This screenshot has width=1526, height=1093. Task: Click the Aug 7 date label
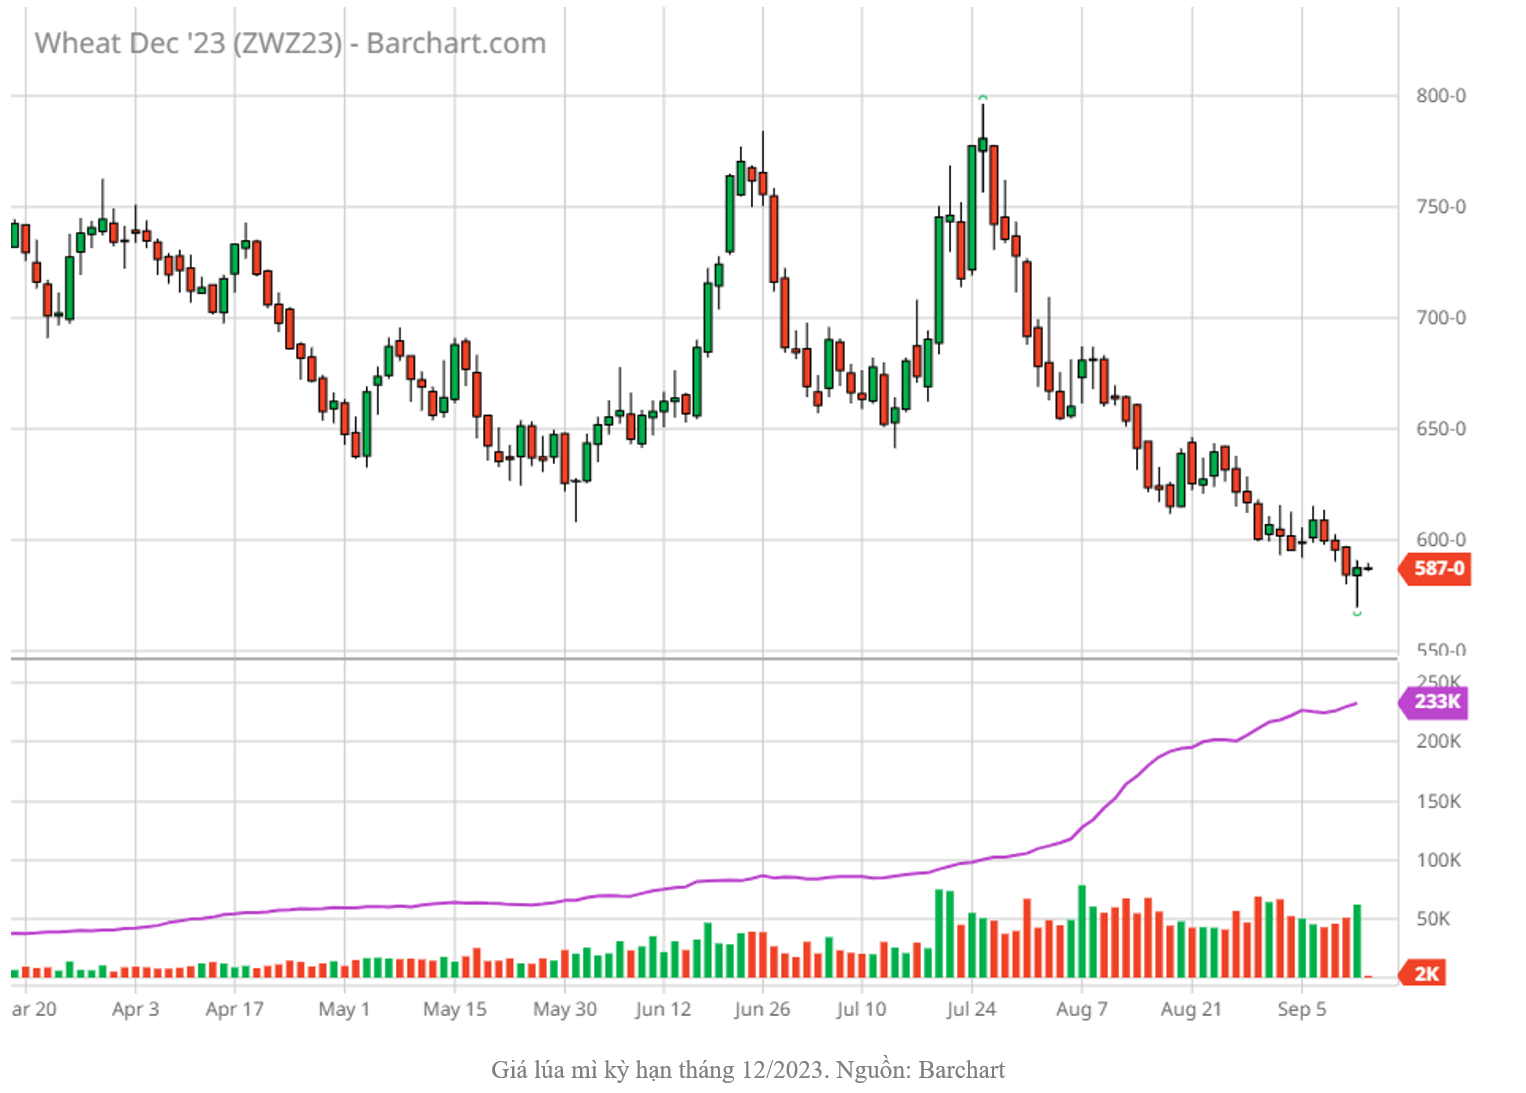pyautogui.click(x=1081, y=1009)
